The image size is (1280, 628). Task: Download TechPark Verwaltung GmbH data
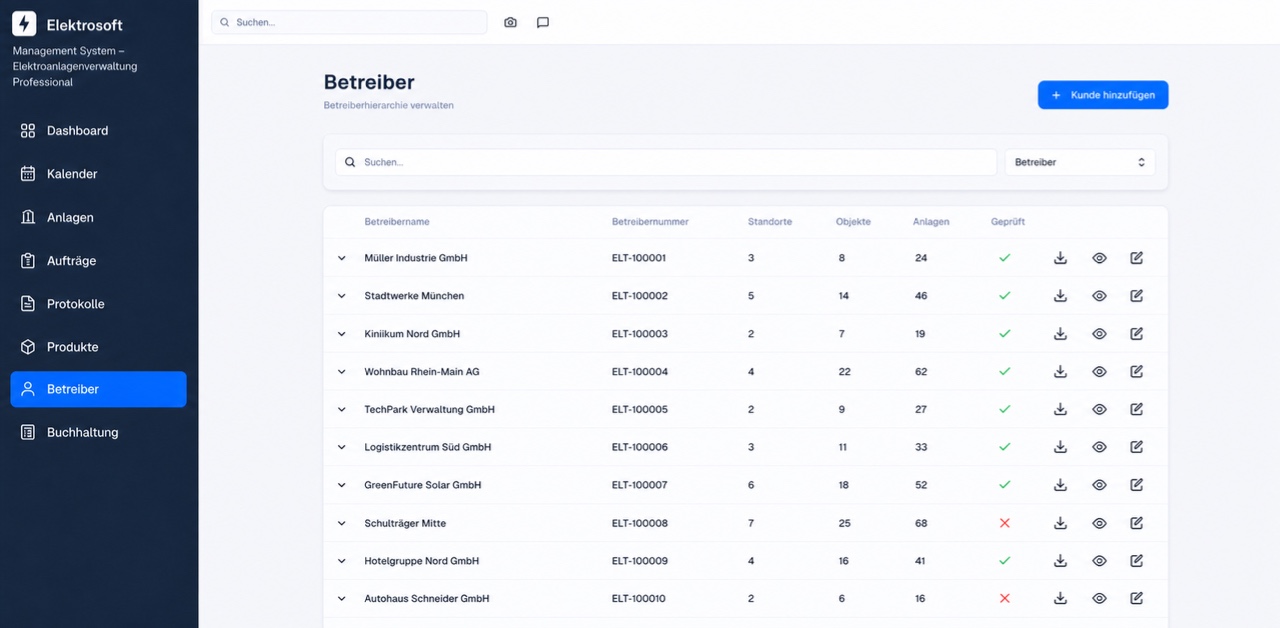(x=1060, y=409)
